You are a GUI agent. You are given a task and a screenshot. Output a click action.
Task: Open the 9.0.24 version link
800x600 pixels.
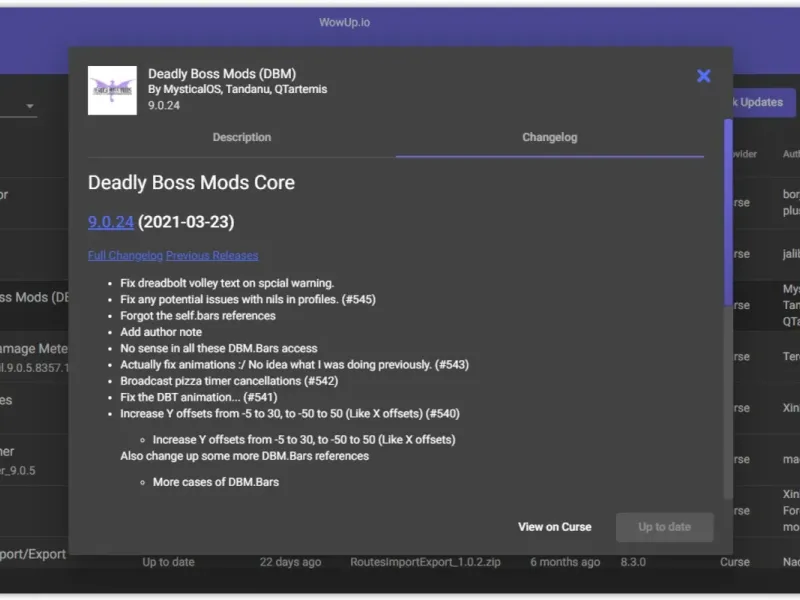click(x=111, y=222)
